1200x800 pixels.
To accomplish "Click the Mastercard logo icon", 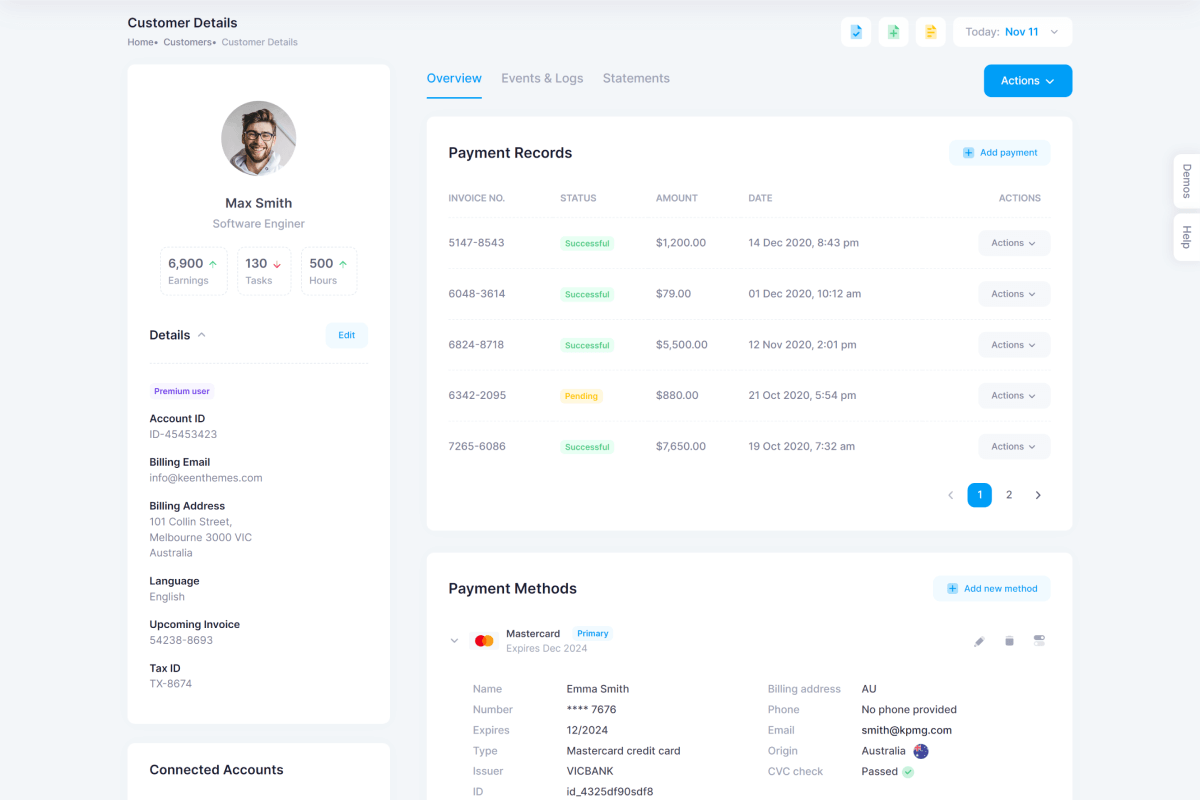I will click(484, 641).
